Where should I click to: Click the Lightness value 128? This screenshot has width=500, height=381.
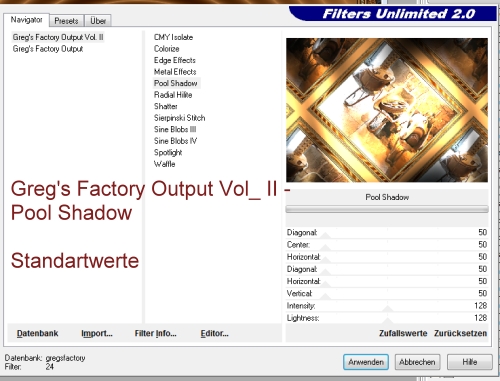[x=480, y=318]
